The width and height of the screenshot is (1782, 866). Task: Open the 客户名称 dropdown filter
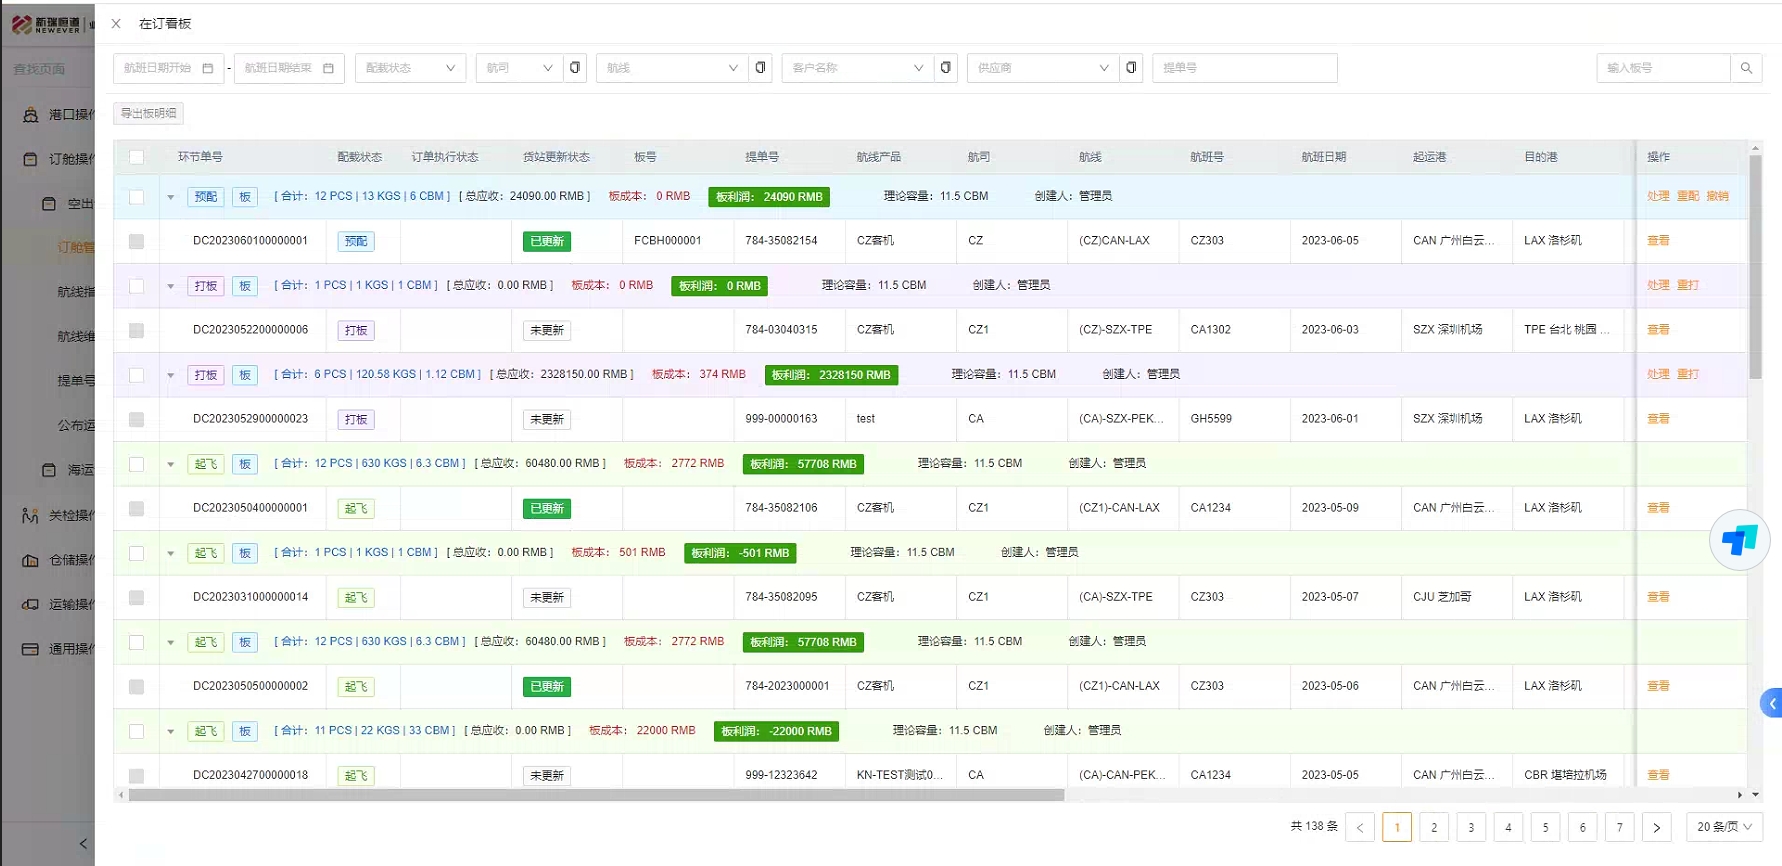857,68
